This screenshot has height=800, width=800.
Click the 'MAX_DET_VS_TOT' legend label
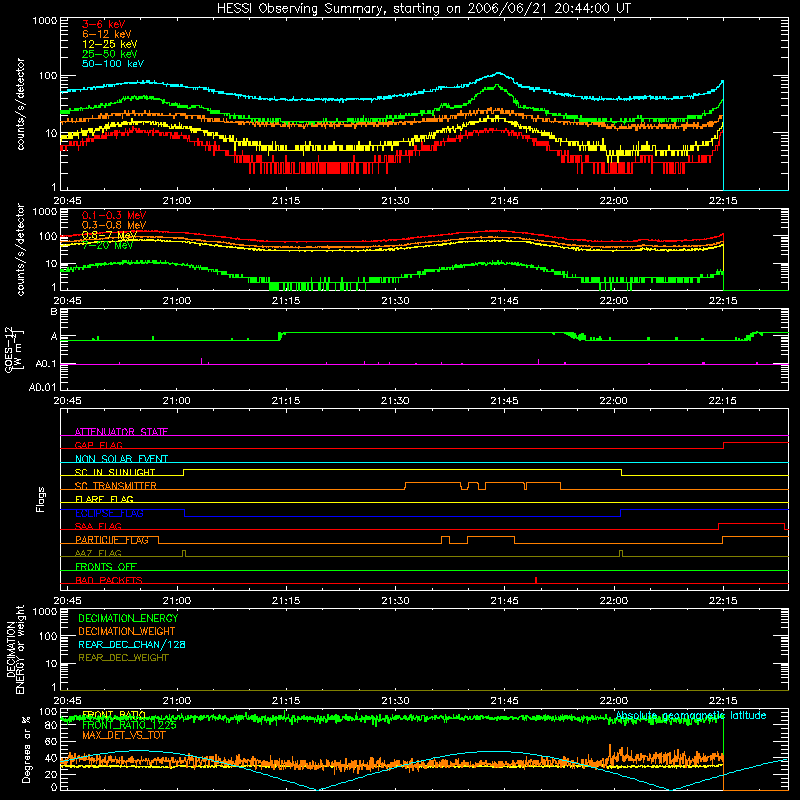[123, 735]
